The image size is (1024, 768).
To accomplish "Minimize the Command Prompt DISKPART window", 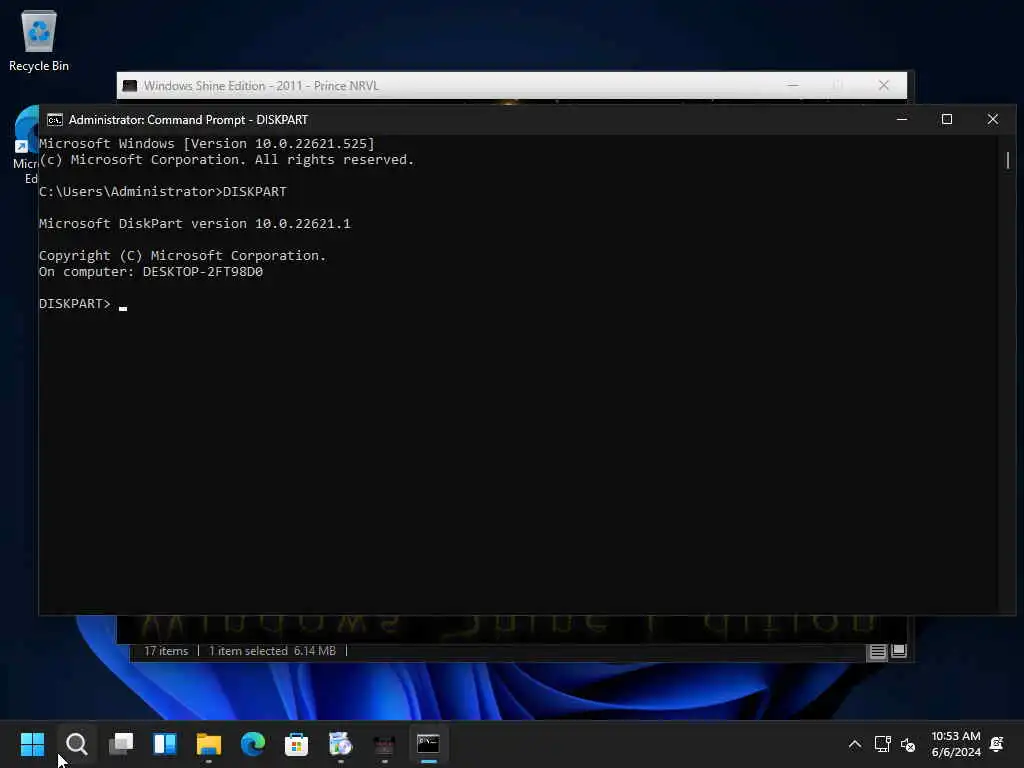I will (902, 119).
